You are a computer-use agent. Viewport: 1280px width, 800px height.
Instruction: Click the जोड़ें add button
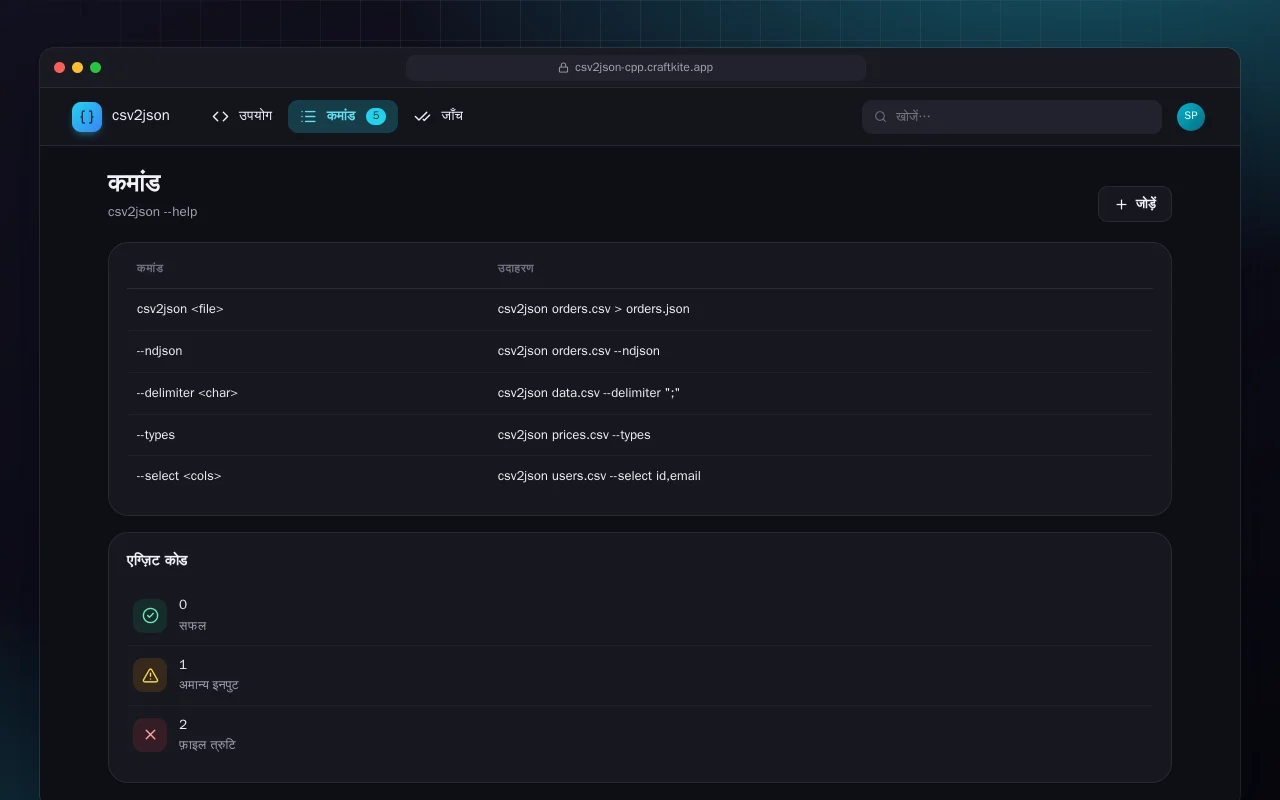(1135, 204)
